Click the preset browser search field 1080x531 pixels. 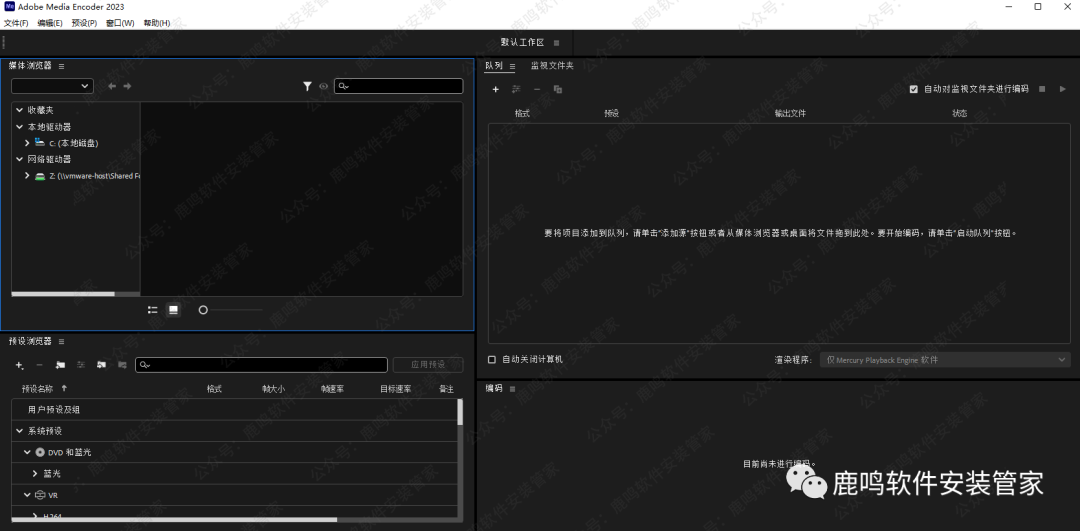coord(261,365)
